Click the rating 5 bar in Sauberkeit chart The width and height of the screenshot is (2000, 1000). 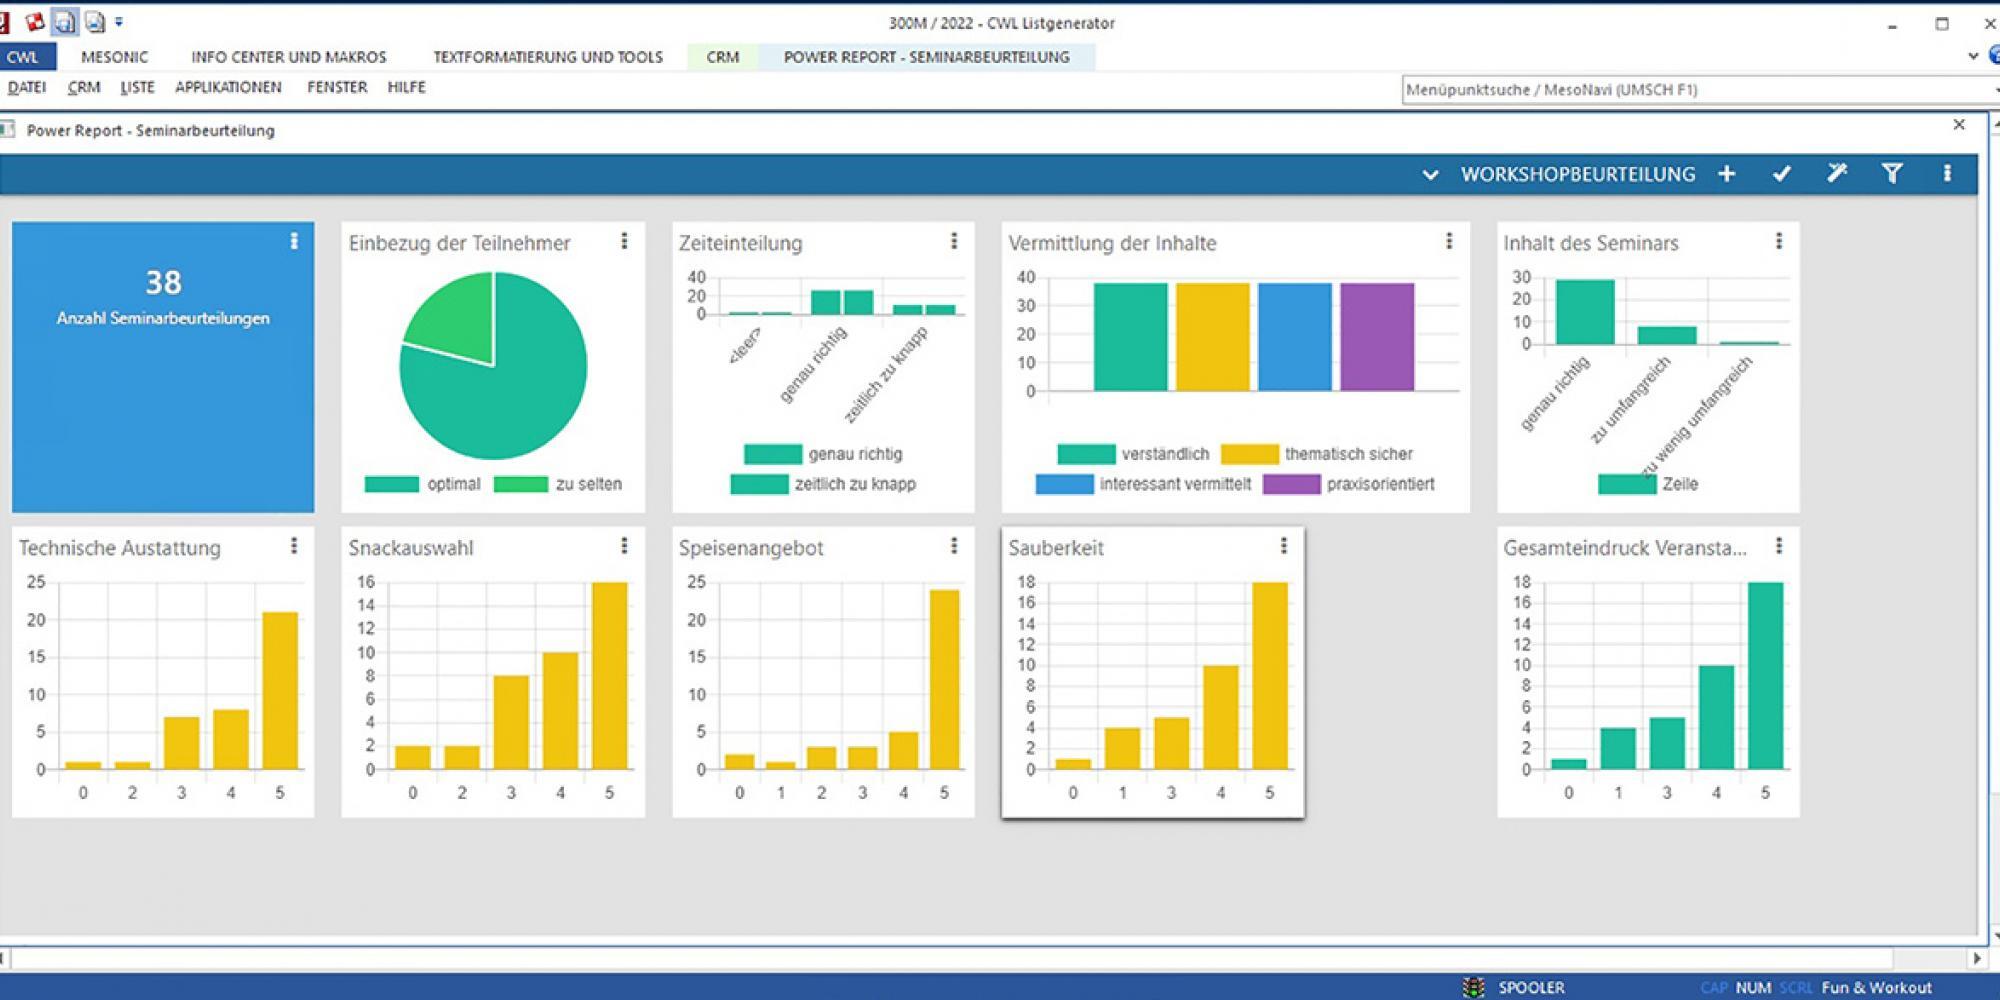coord(1270,675)
